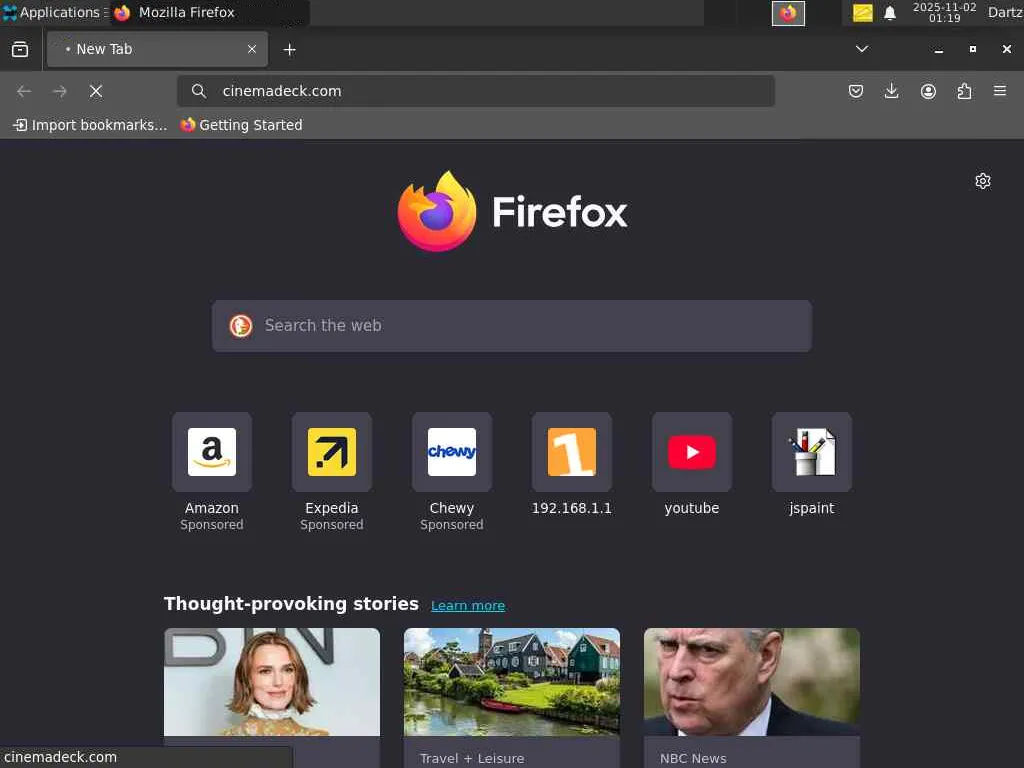Click the DuckDuckGo icon in the search box
Screen dimensions: 1024x768
241,325
